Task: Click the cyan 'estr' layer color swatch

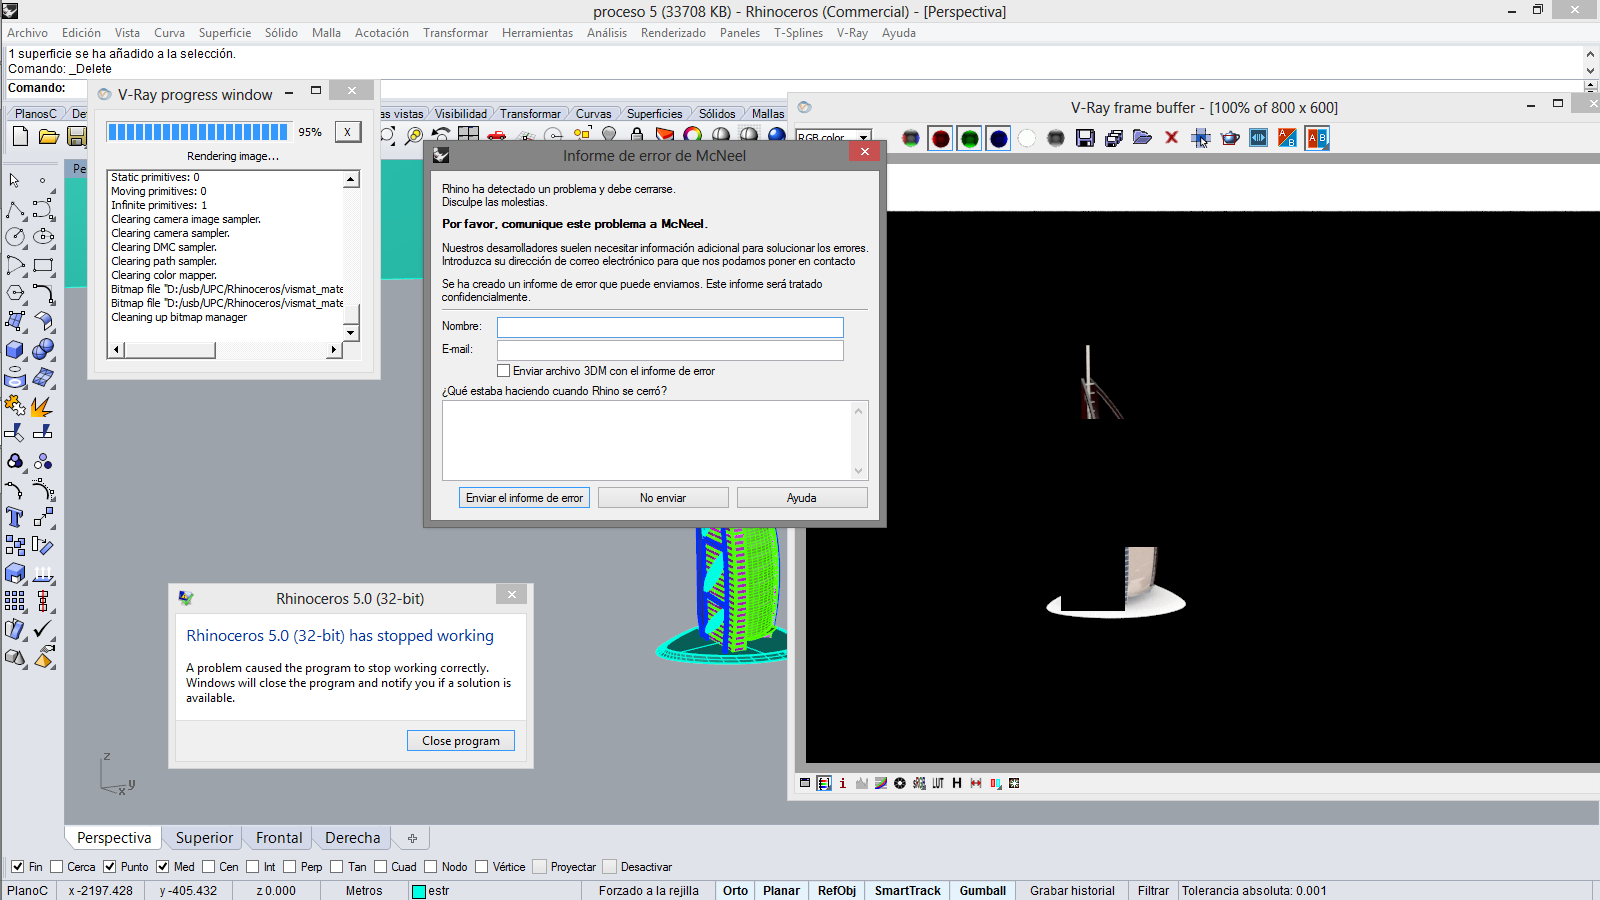Action: (x=419, y=891)
